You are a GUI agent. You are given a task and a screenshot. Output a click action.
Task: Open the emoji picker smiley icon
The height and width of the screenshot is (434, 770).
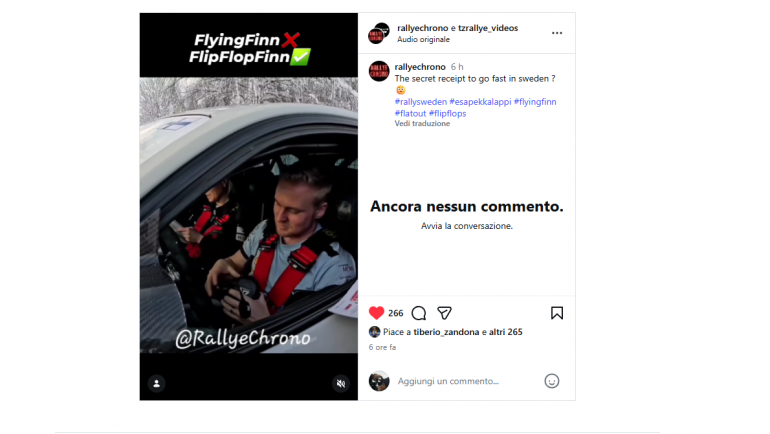click(x=551, y=381)
